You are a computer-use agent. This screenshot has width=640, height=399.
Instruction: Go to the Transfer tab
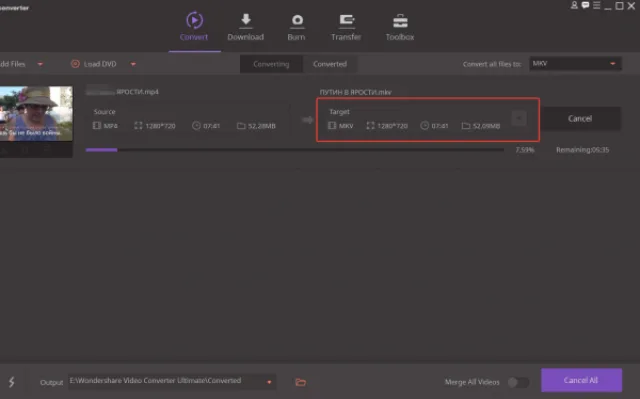click(346, 27)
